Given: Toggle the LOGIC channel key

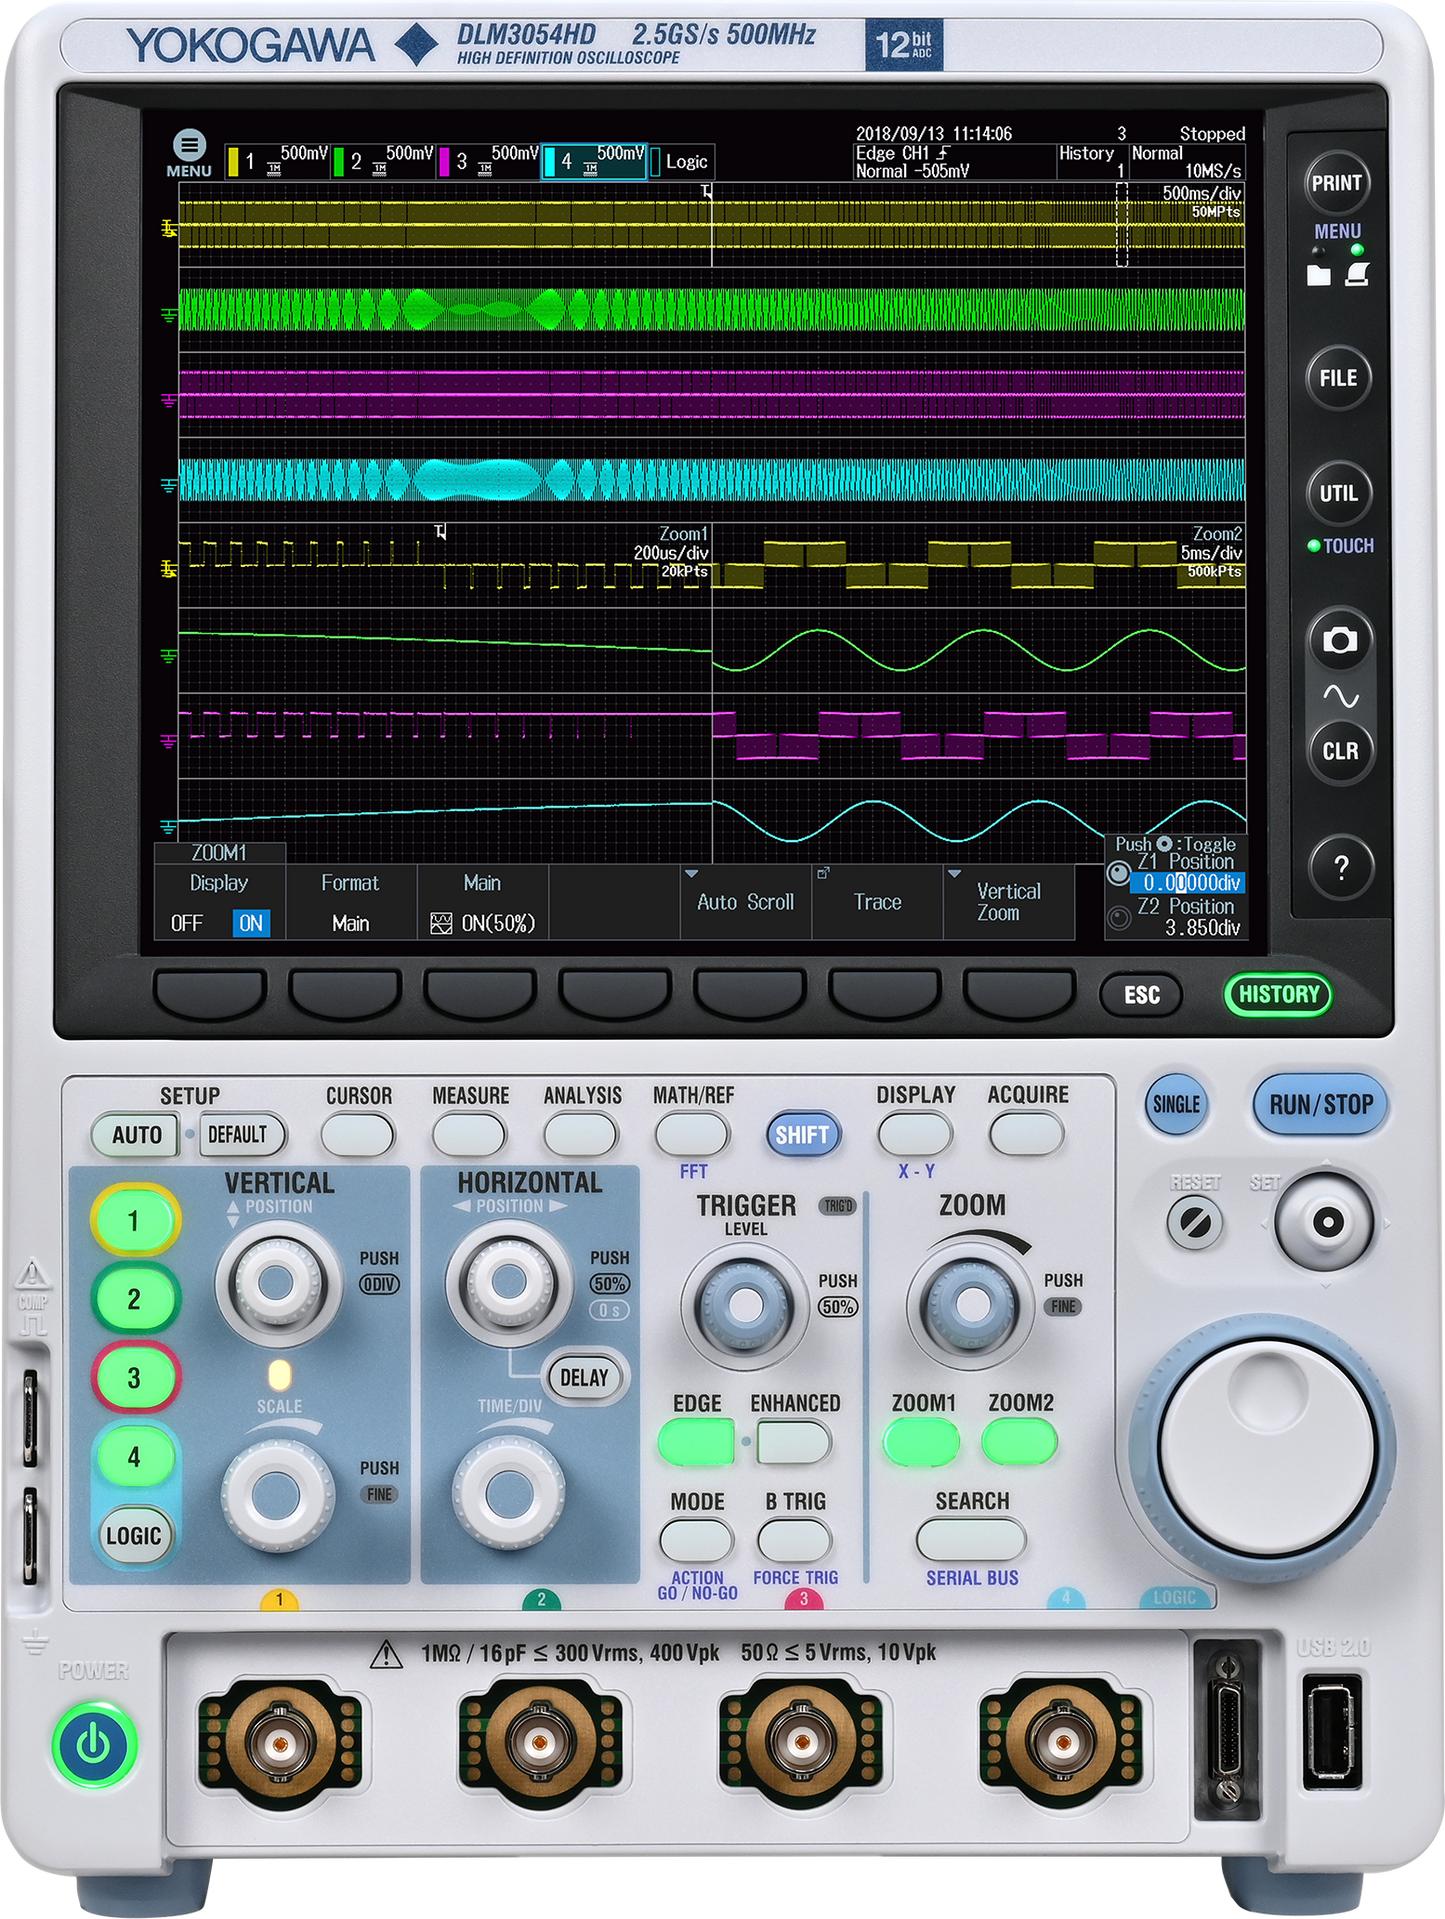Looking at the screenshot, I should [134, 1536].
